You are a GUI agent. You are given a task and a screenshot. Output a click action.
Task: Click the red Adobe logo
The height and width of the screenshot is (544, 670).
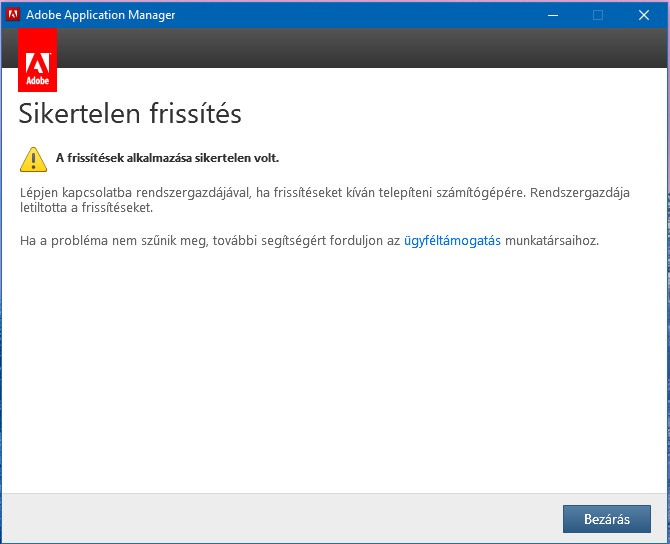coord(38,61)
